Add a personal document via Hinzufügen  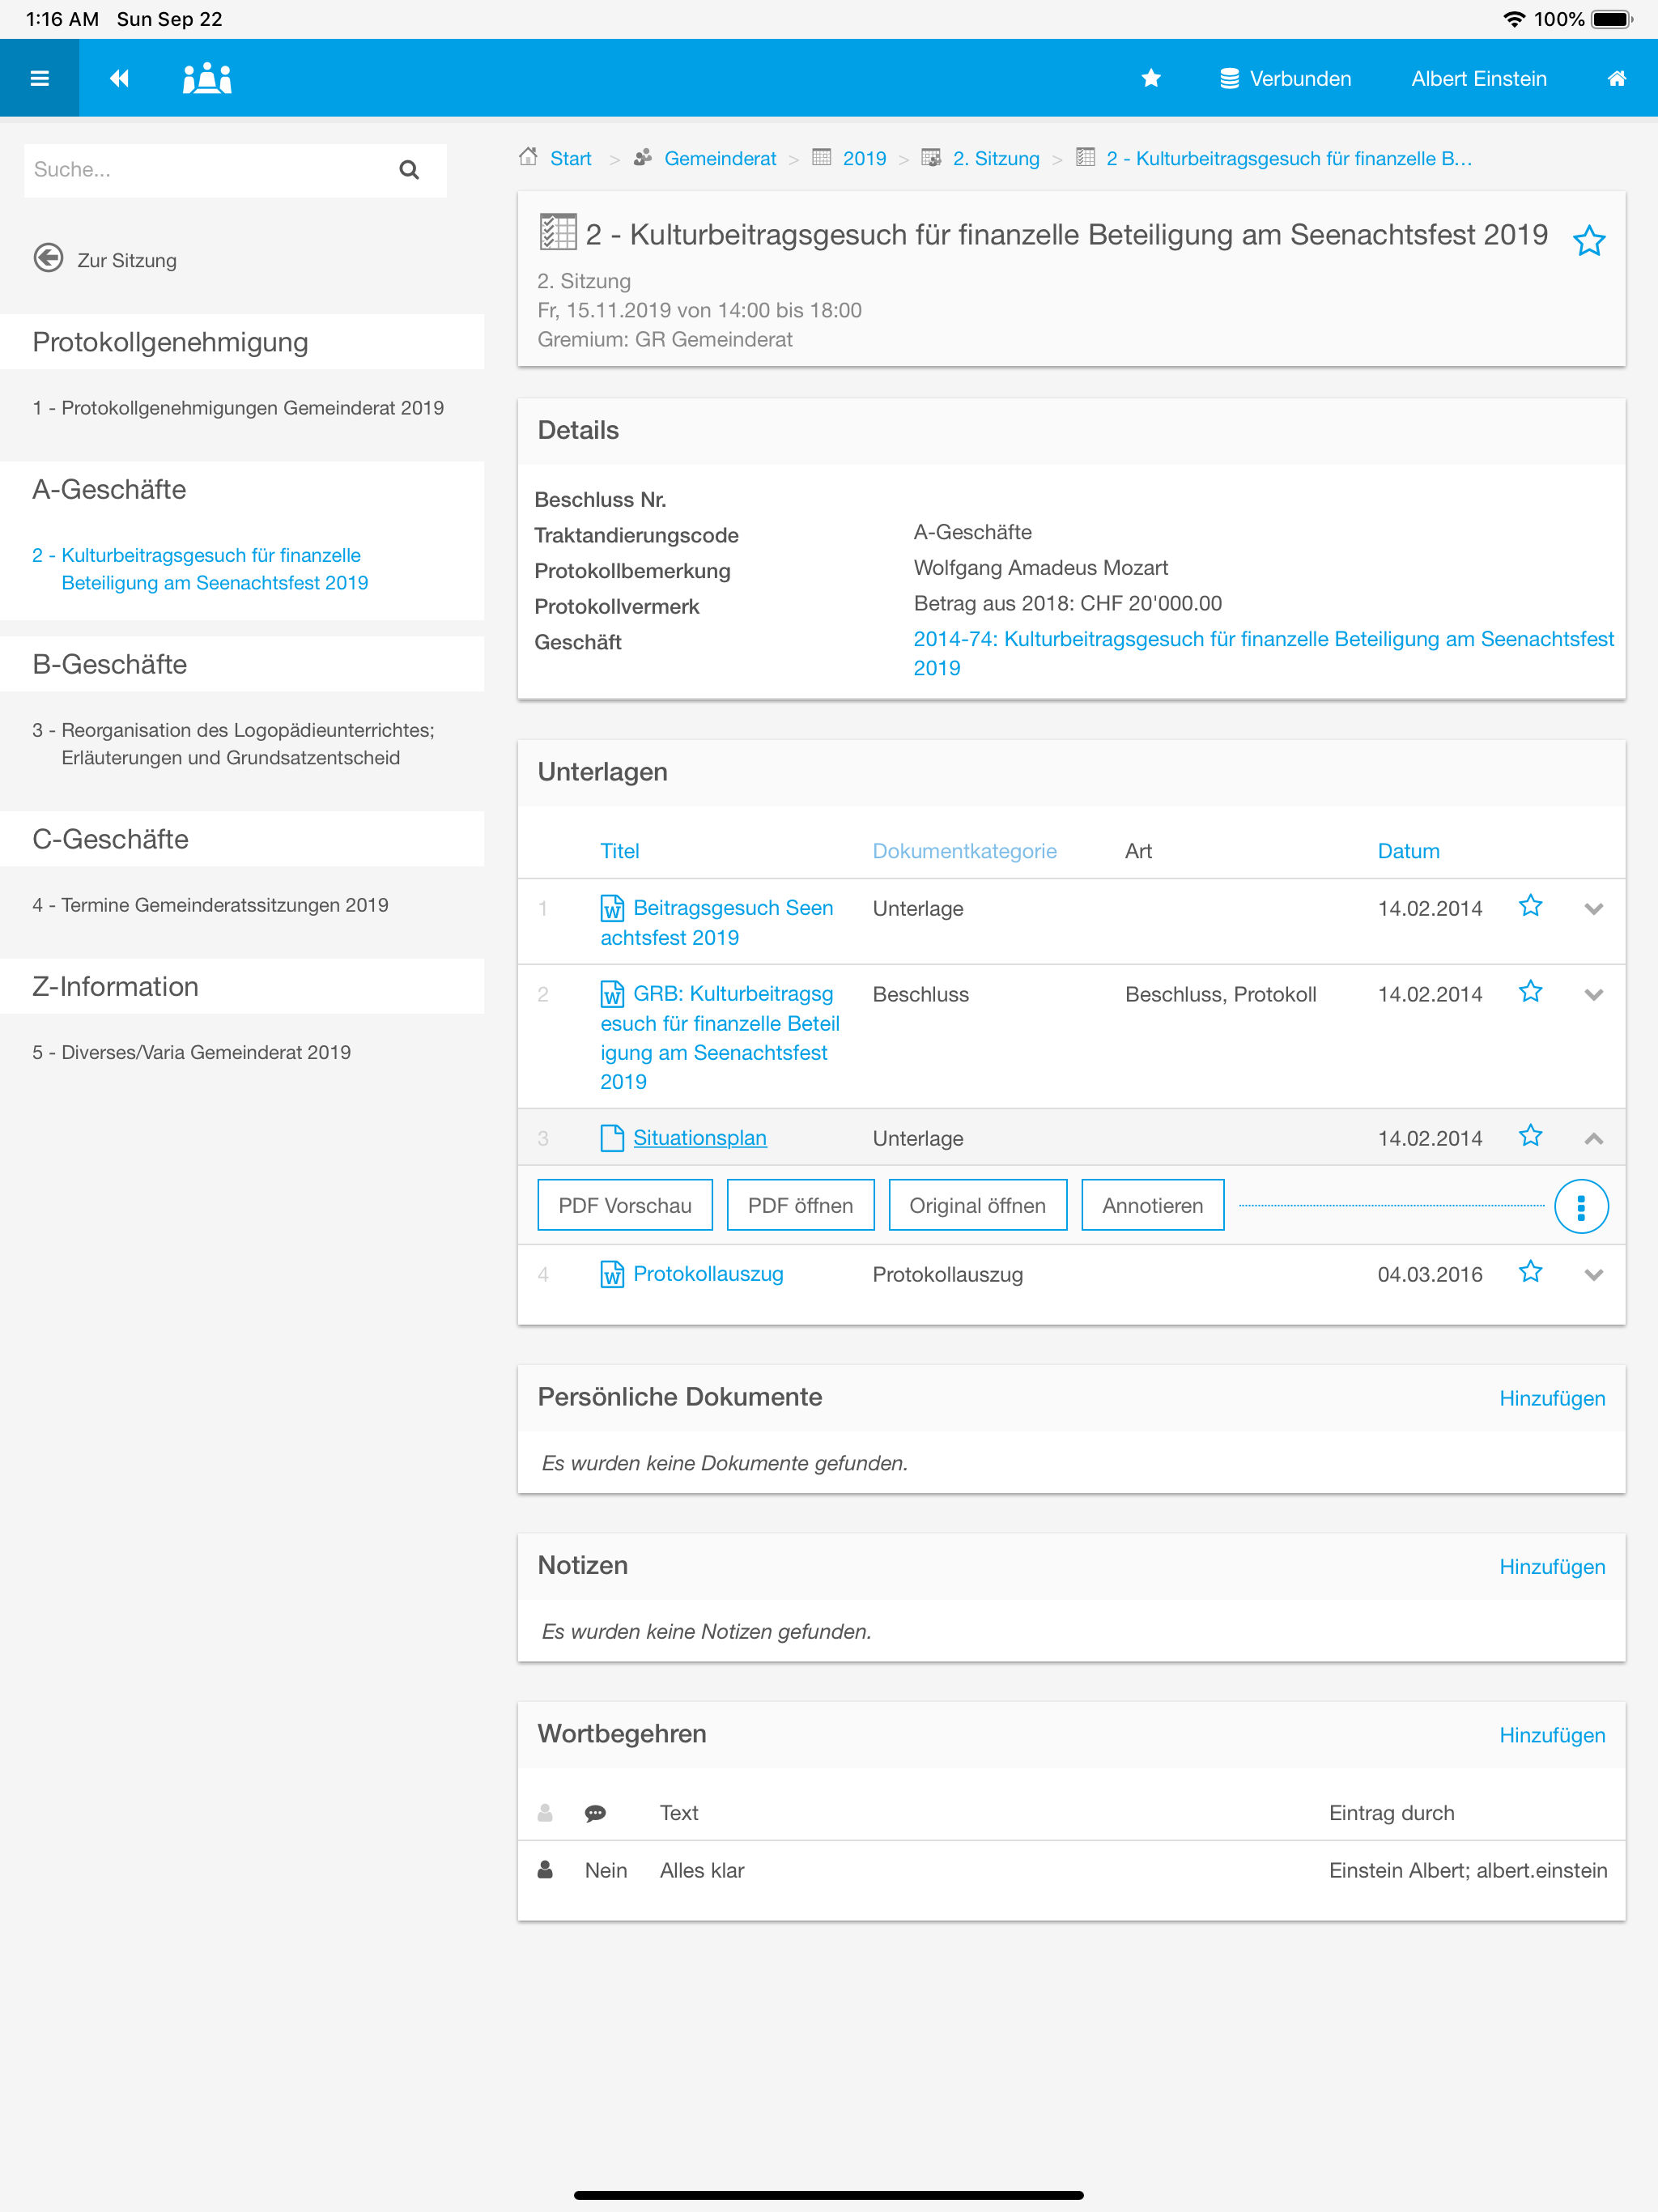click(1552, 1398)
